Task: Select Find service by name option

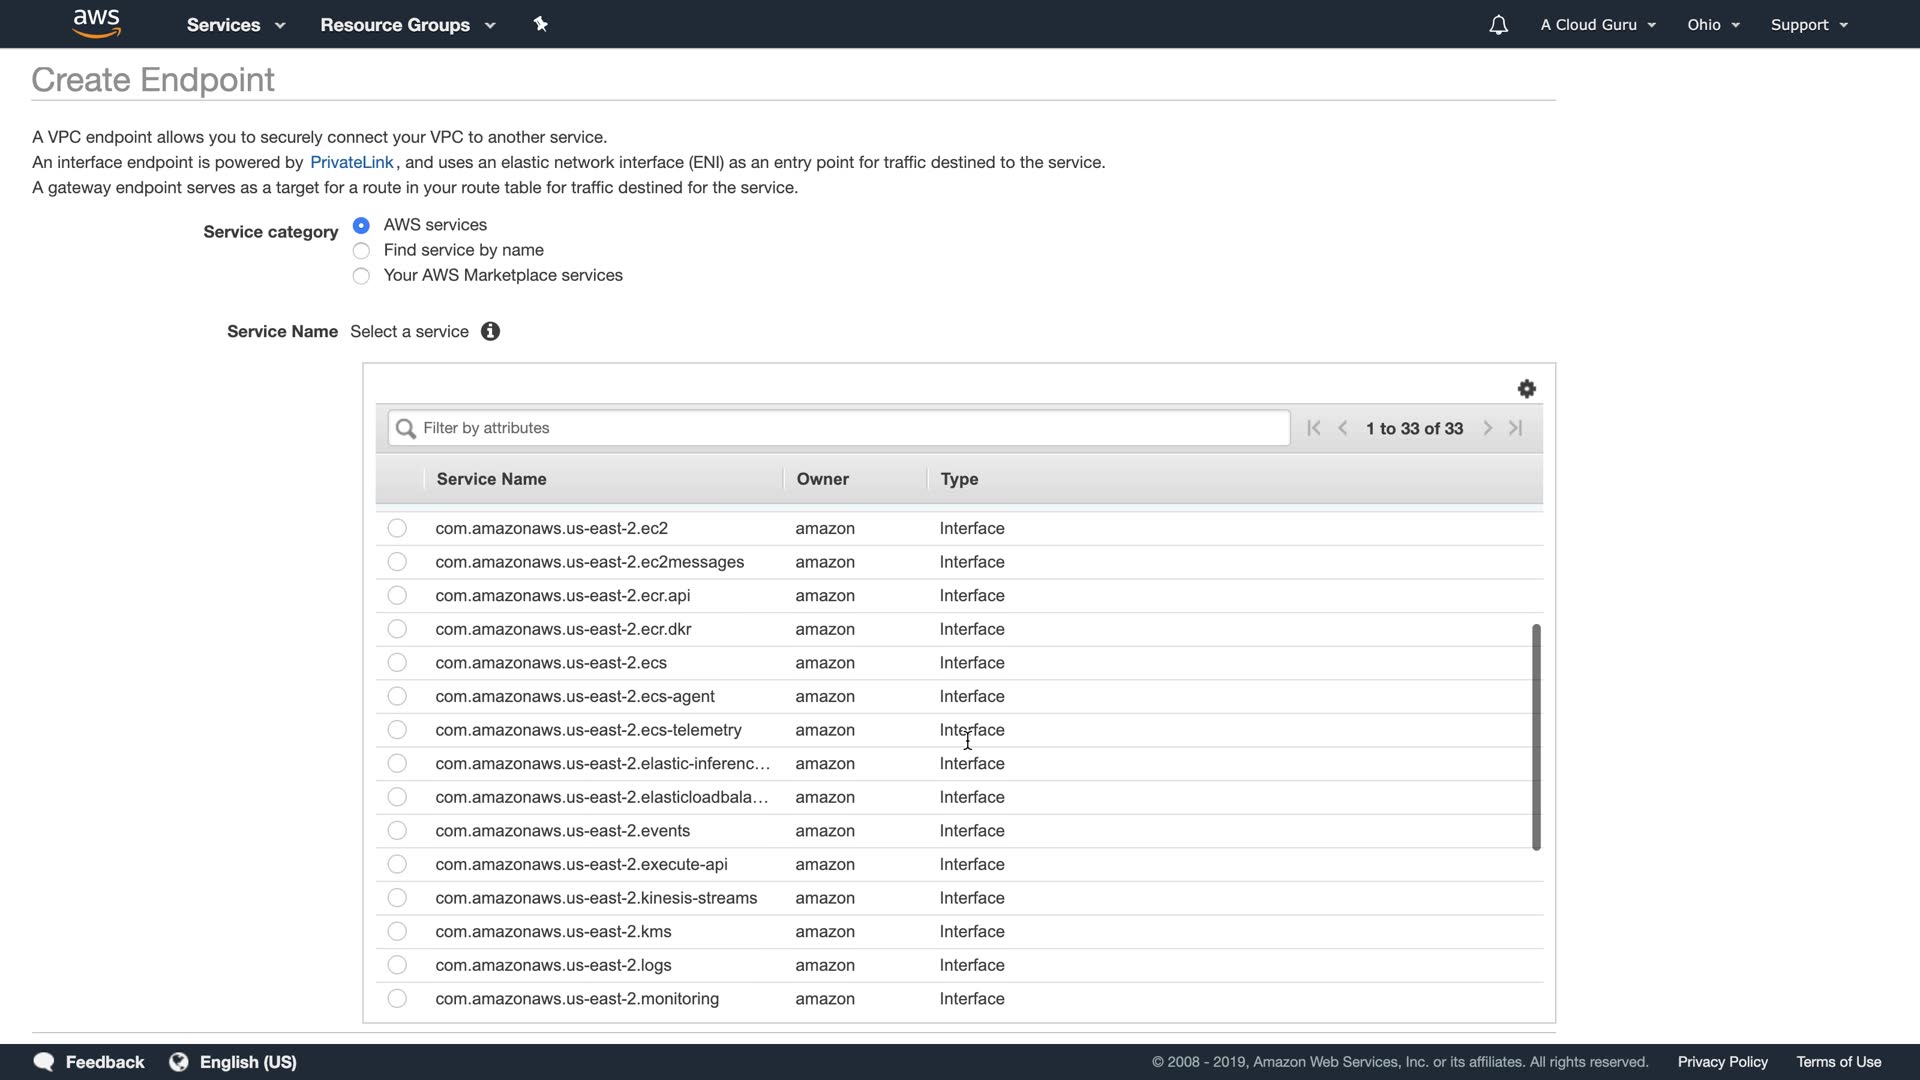Action: pos(361,251)
